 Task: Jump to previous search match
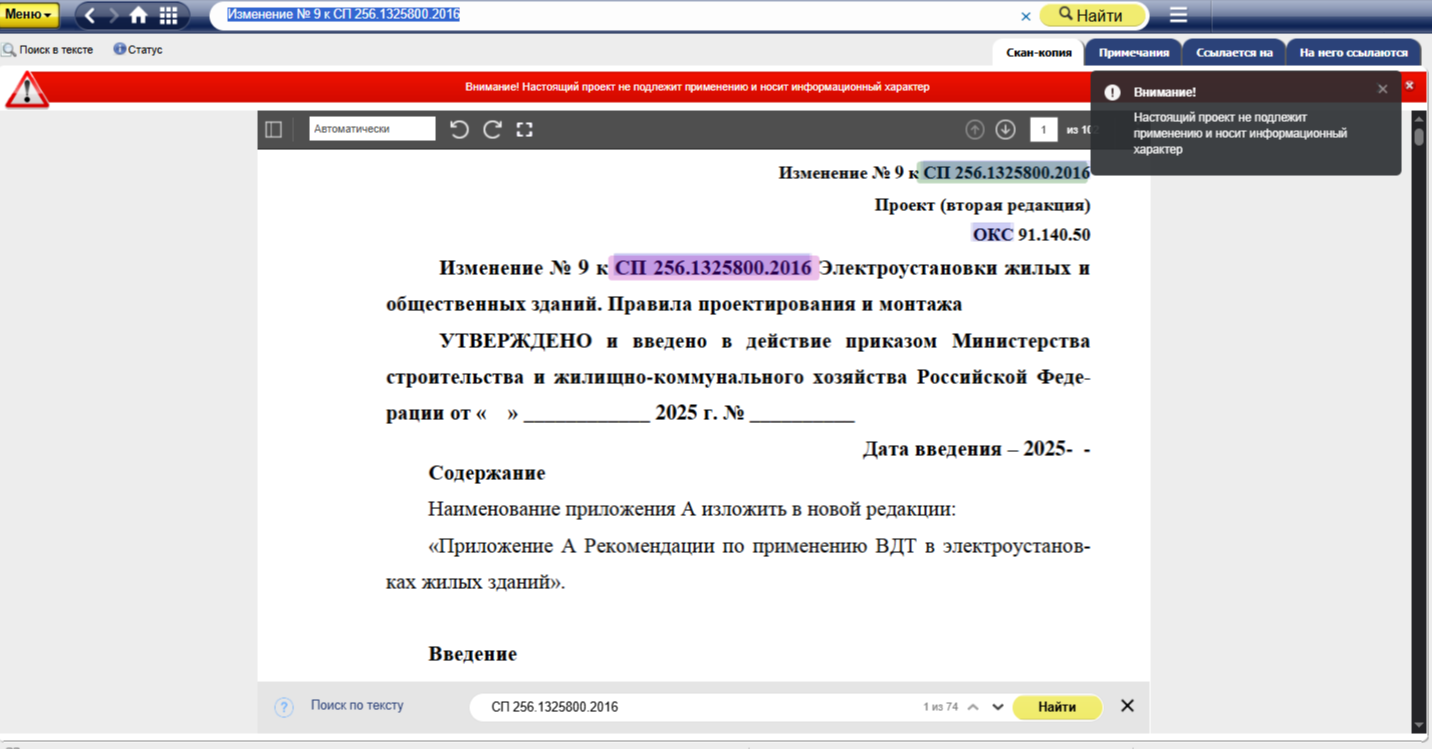pos(975,707)
